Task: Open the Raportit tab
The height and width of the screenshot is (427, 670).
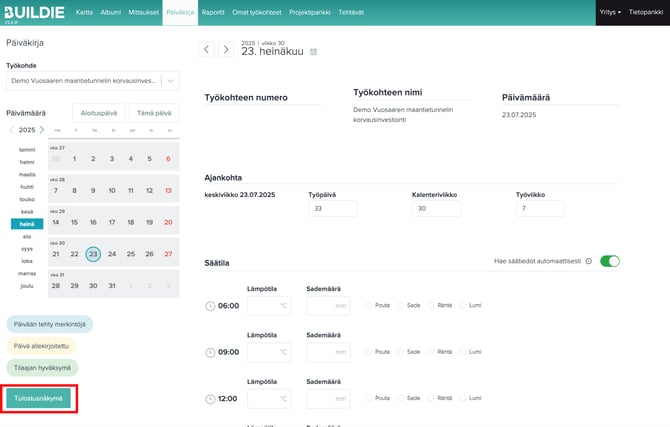Action: (x=212, y=12)
